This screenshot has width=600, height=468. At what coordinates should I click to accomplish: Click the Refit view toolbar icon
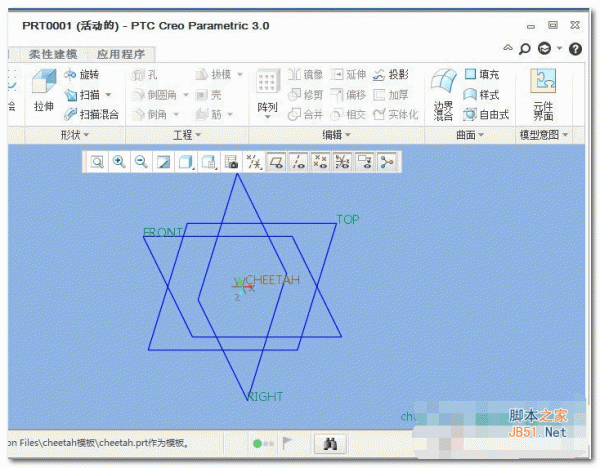pos(97,162)
